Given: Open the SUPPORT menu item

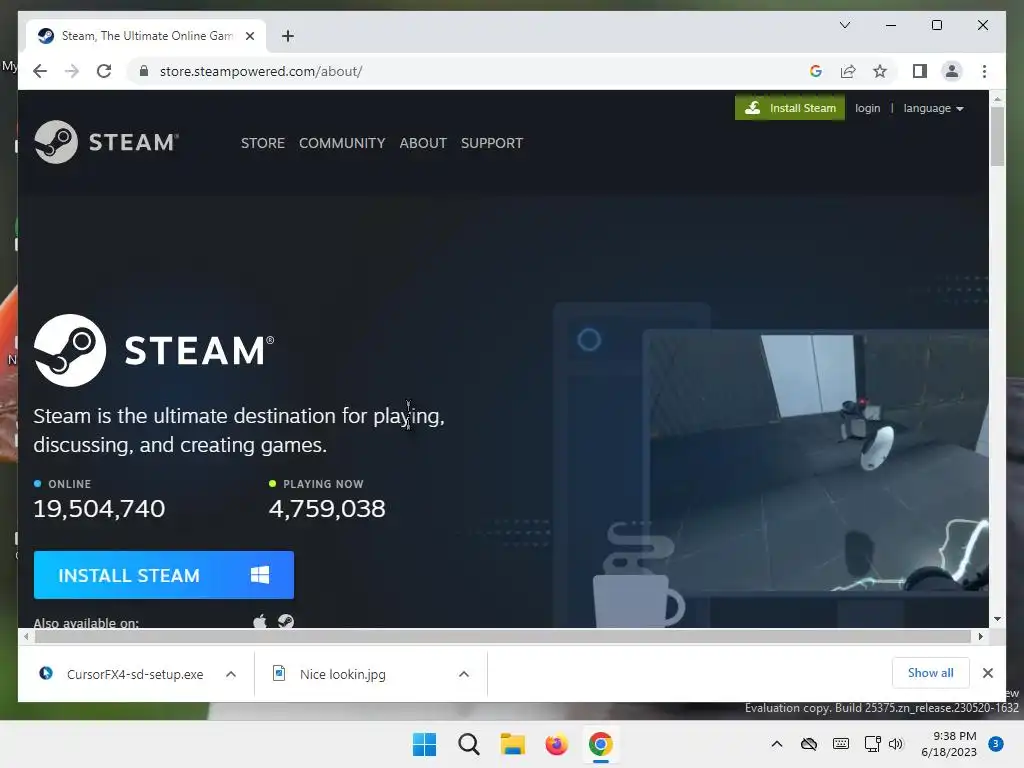Looking at the screenshot, I should [x=492, y=143].
